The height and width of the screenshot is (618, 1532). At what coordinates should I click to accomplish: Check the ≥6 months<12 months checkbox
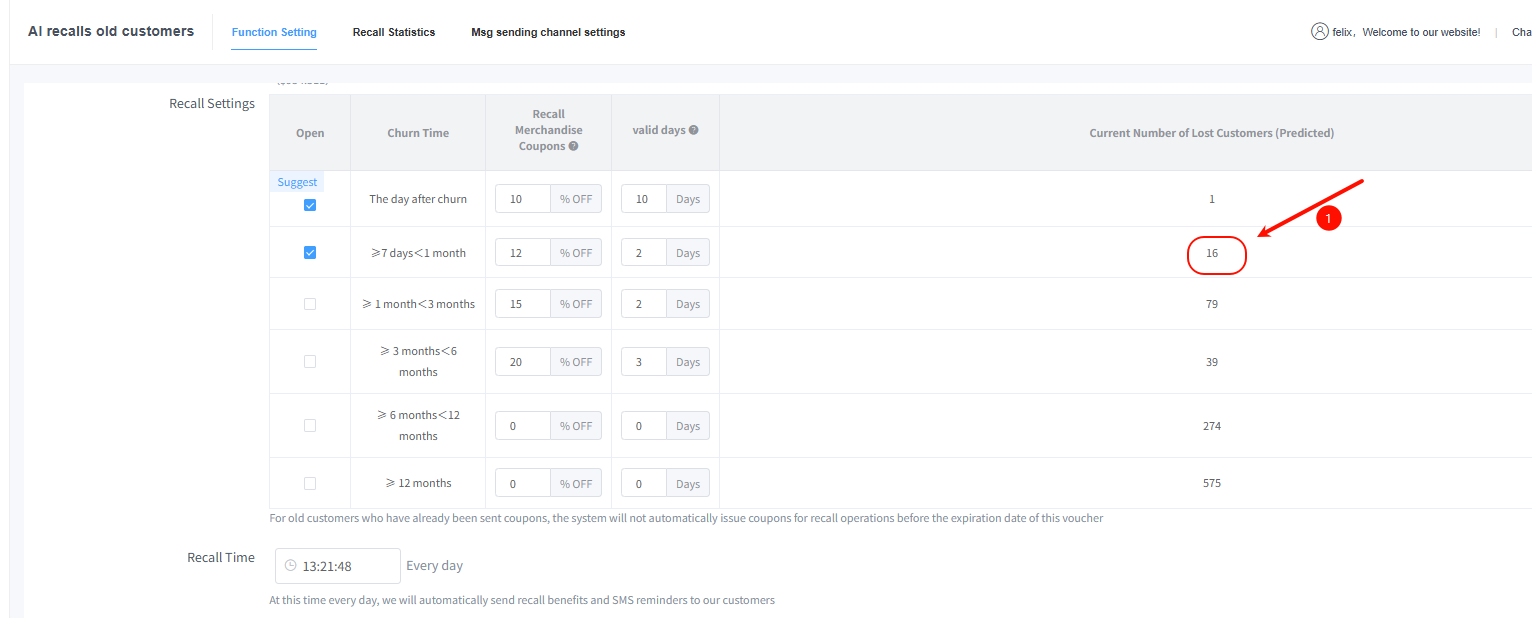[x=310, y=426]
